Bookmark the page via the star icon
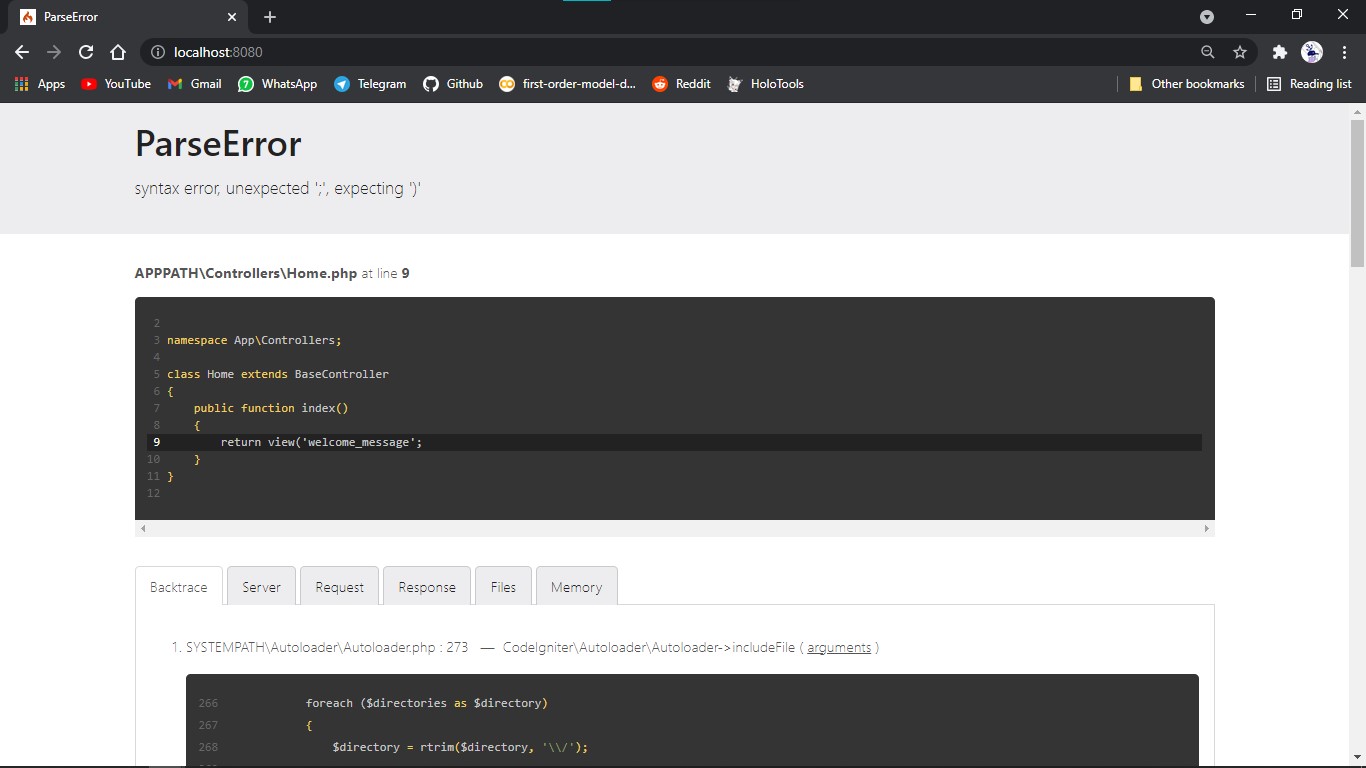 [x=1239, y=52]
